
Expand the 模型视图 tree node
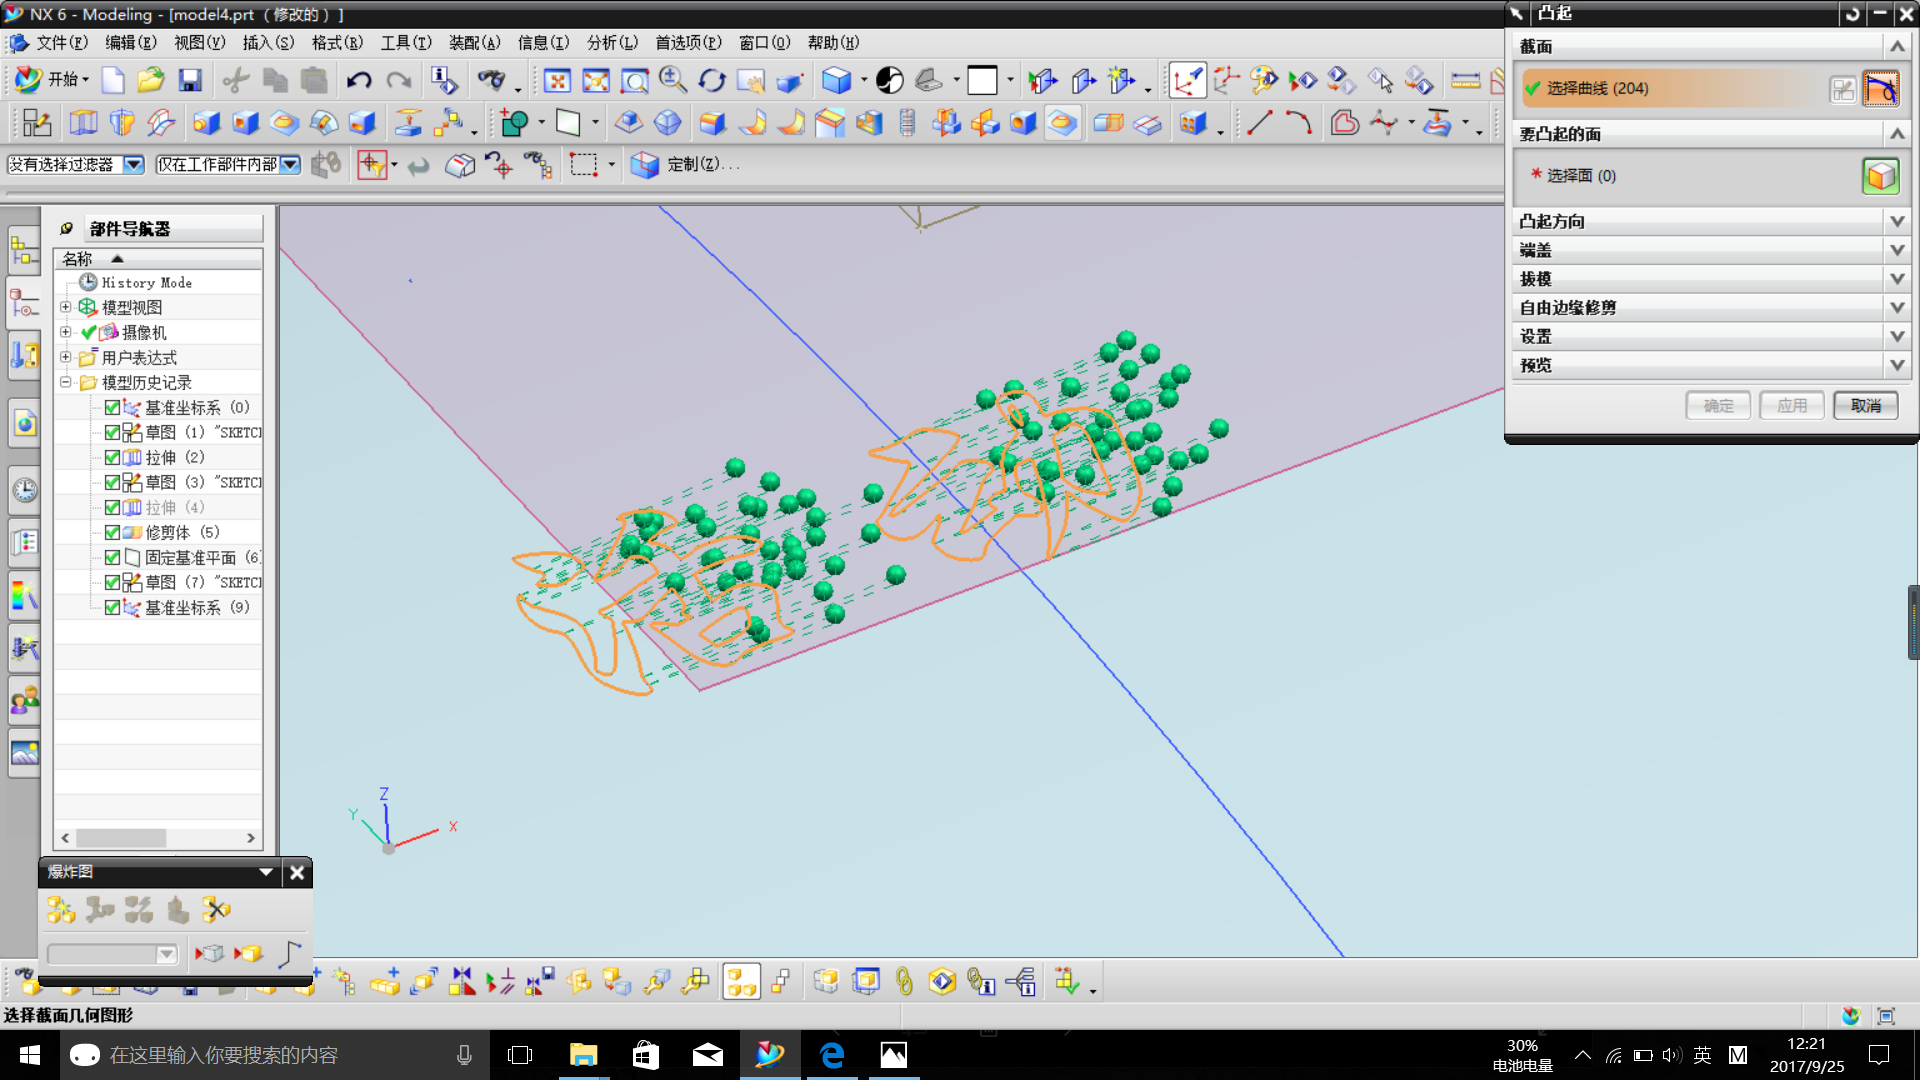pyautogui.click(x=66, y=307)
